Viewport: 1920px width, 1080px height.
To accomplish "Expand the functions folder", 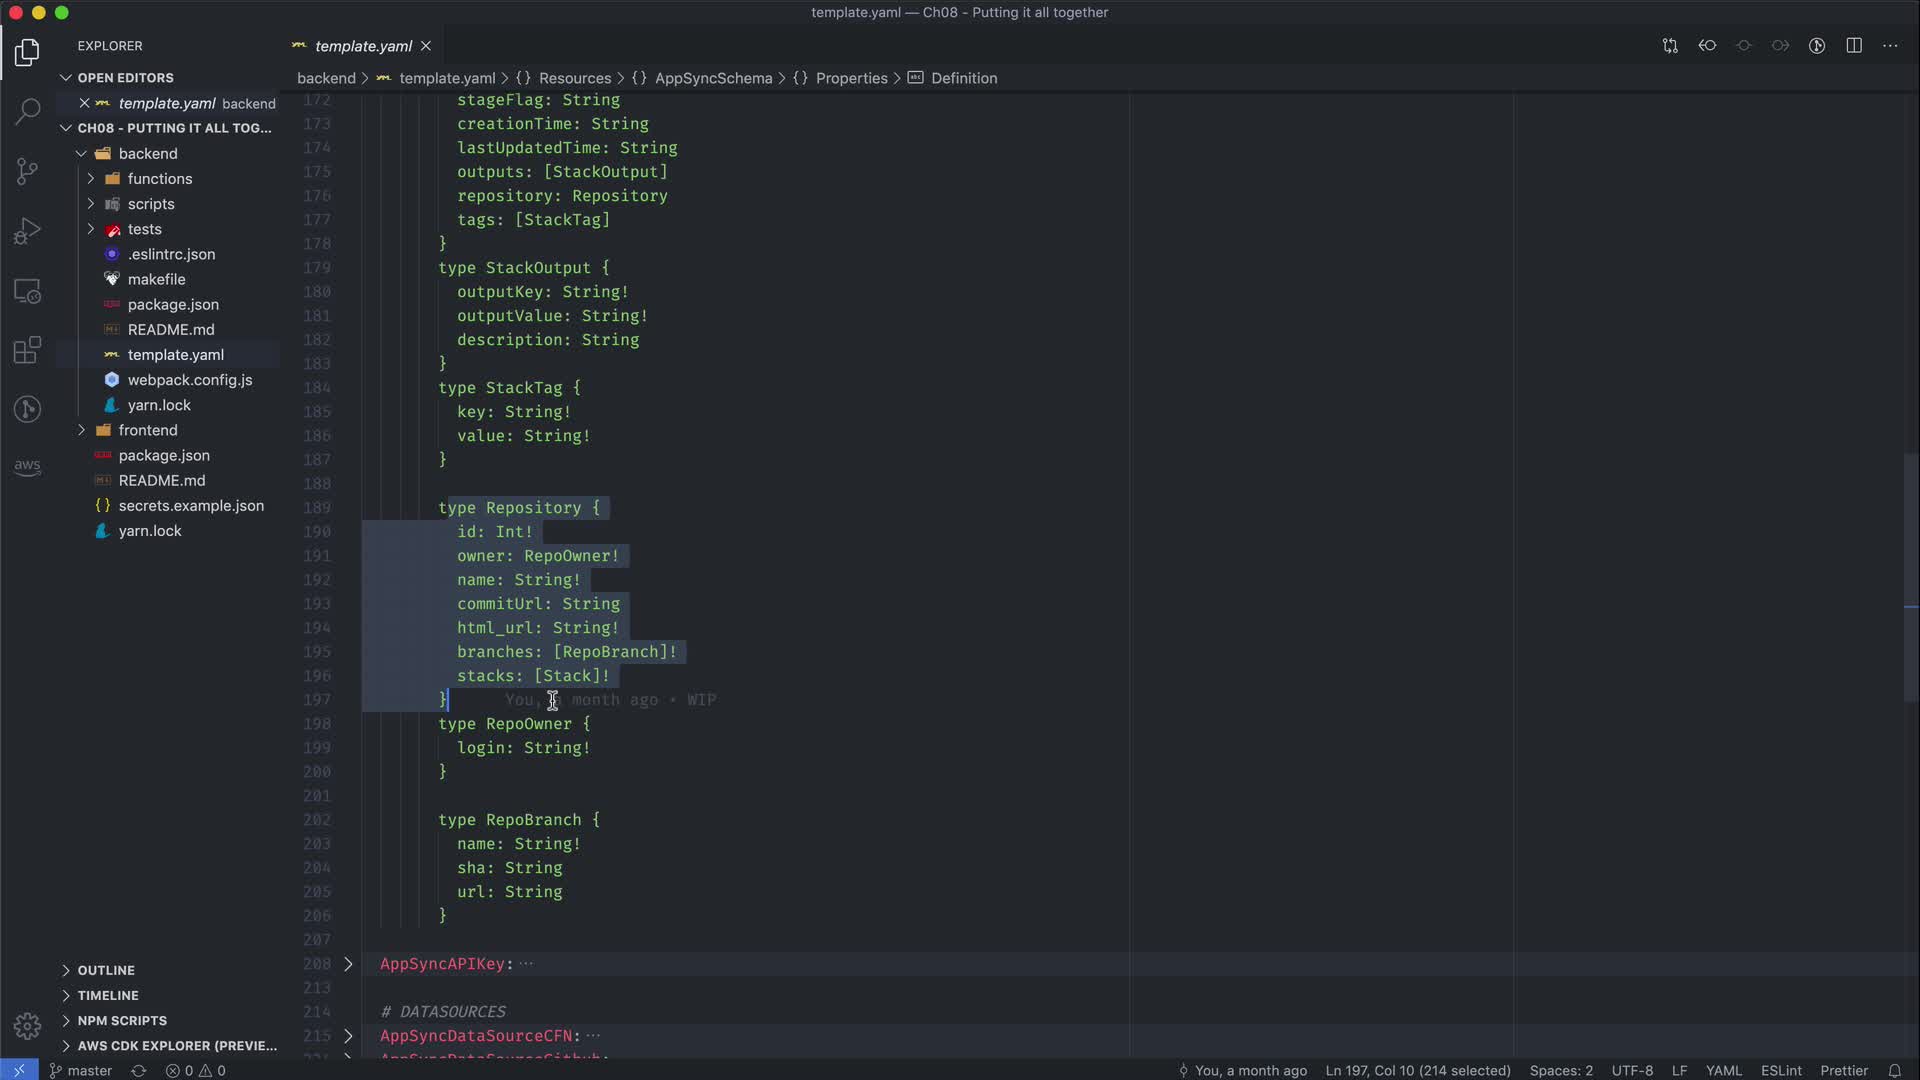I will (160, 179).
